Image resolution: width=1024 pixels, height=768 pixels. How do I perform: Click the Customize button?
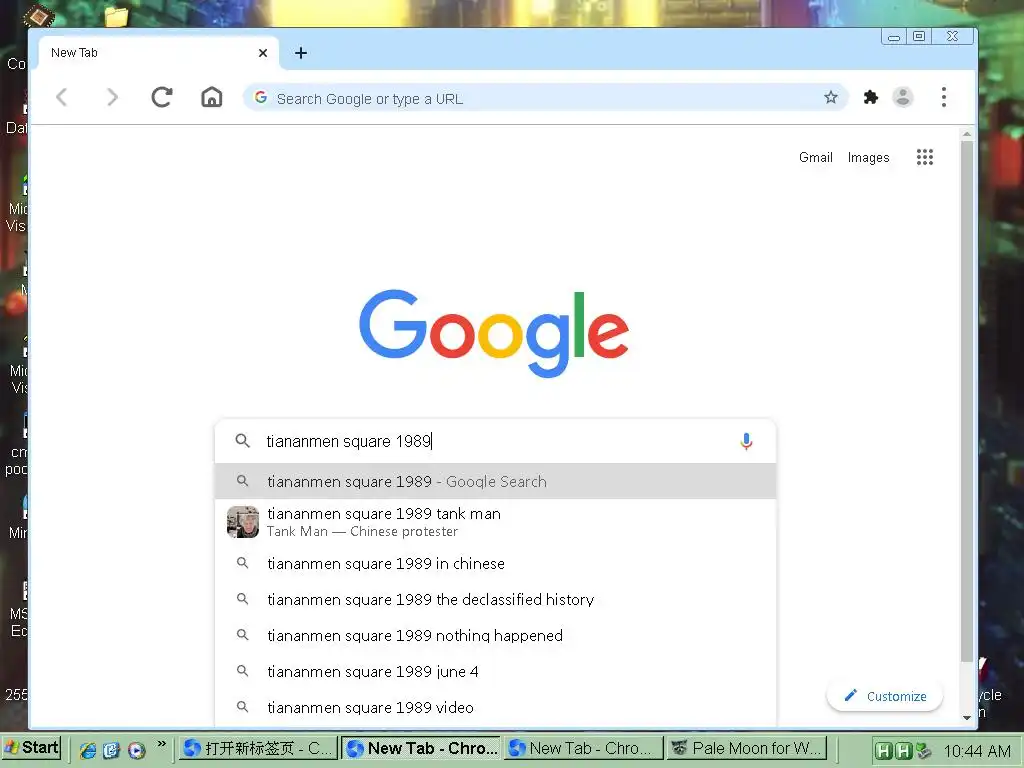885,696
